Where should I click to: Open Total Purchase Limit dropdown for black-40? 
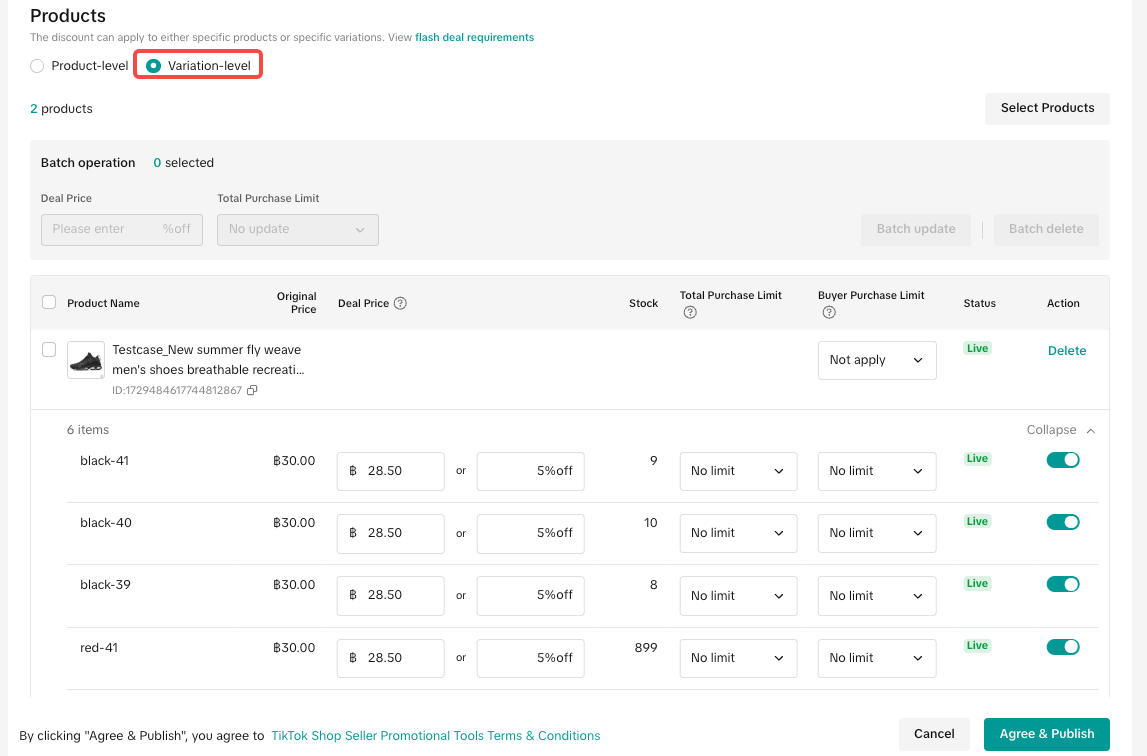(x=738, y=534)
